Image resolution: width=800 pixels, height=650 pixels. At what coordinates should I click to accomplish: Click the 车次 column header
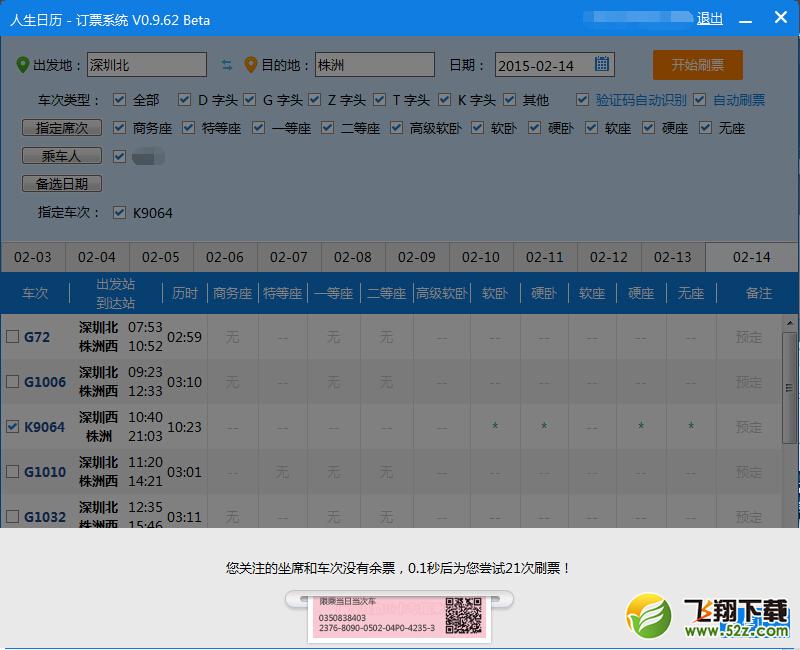click(35, 293)
